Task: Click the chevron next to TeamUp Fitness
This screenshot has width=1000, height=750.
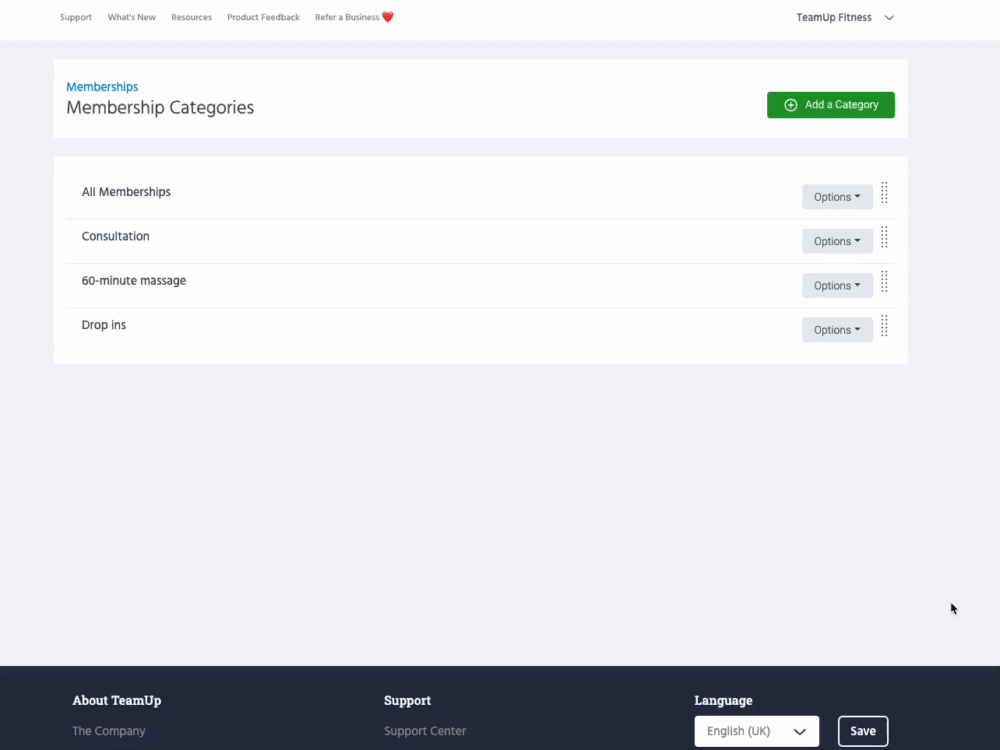Action: coord(889,18)
